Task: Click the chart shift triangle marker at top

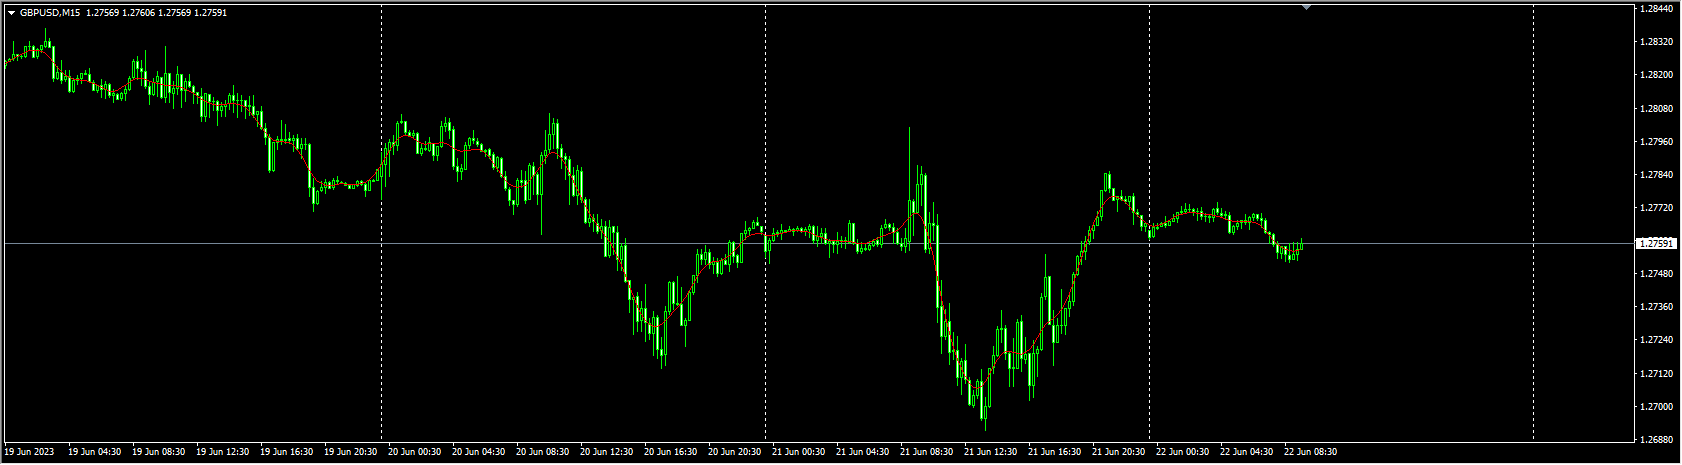Action: pos(1306,7)
